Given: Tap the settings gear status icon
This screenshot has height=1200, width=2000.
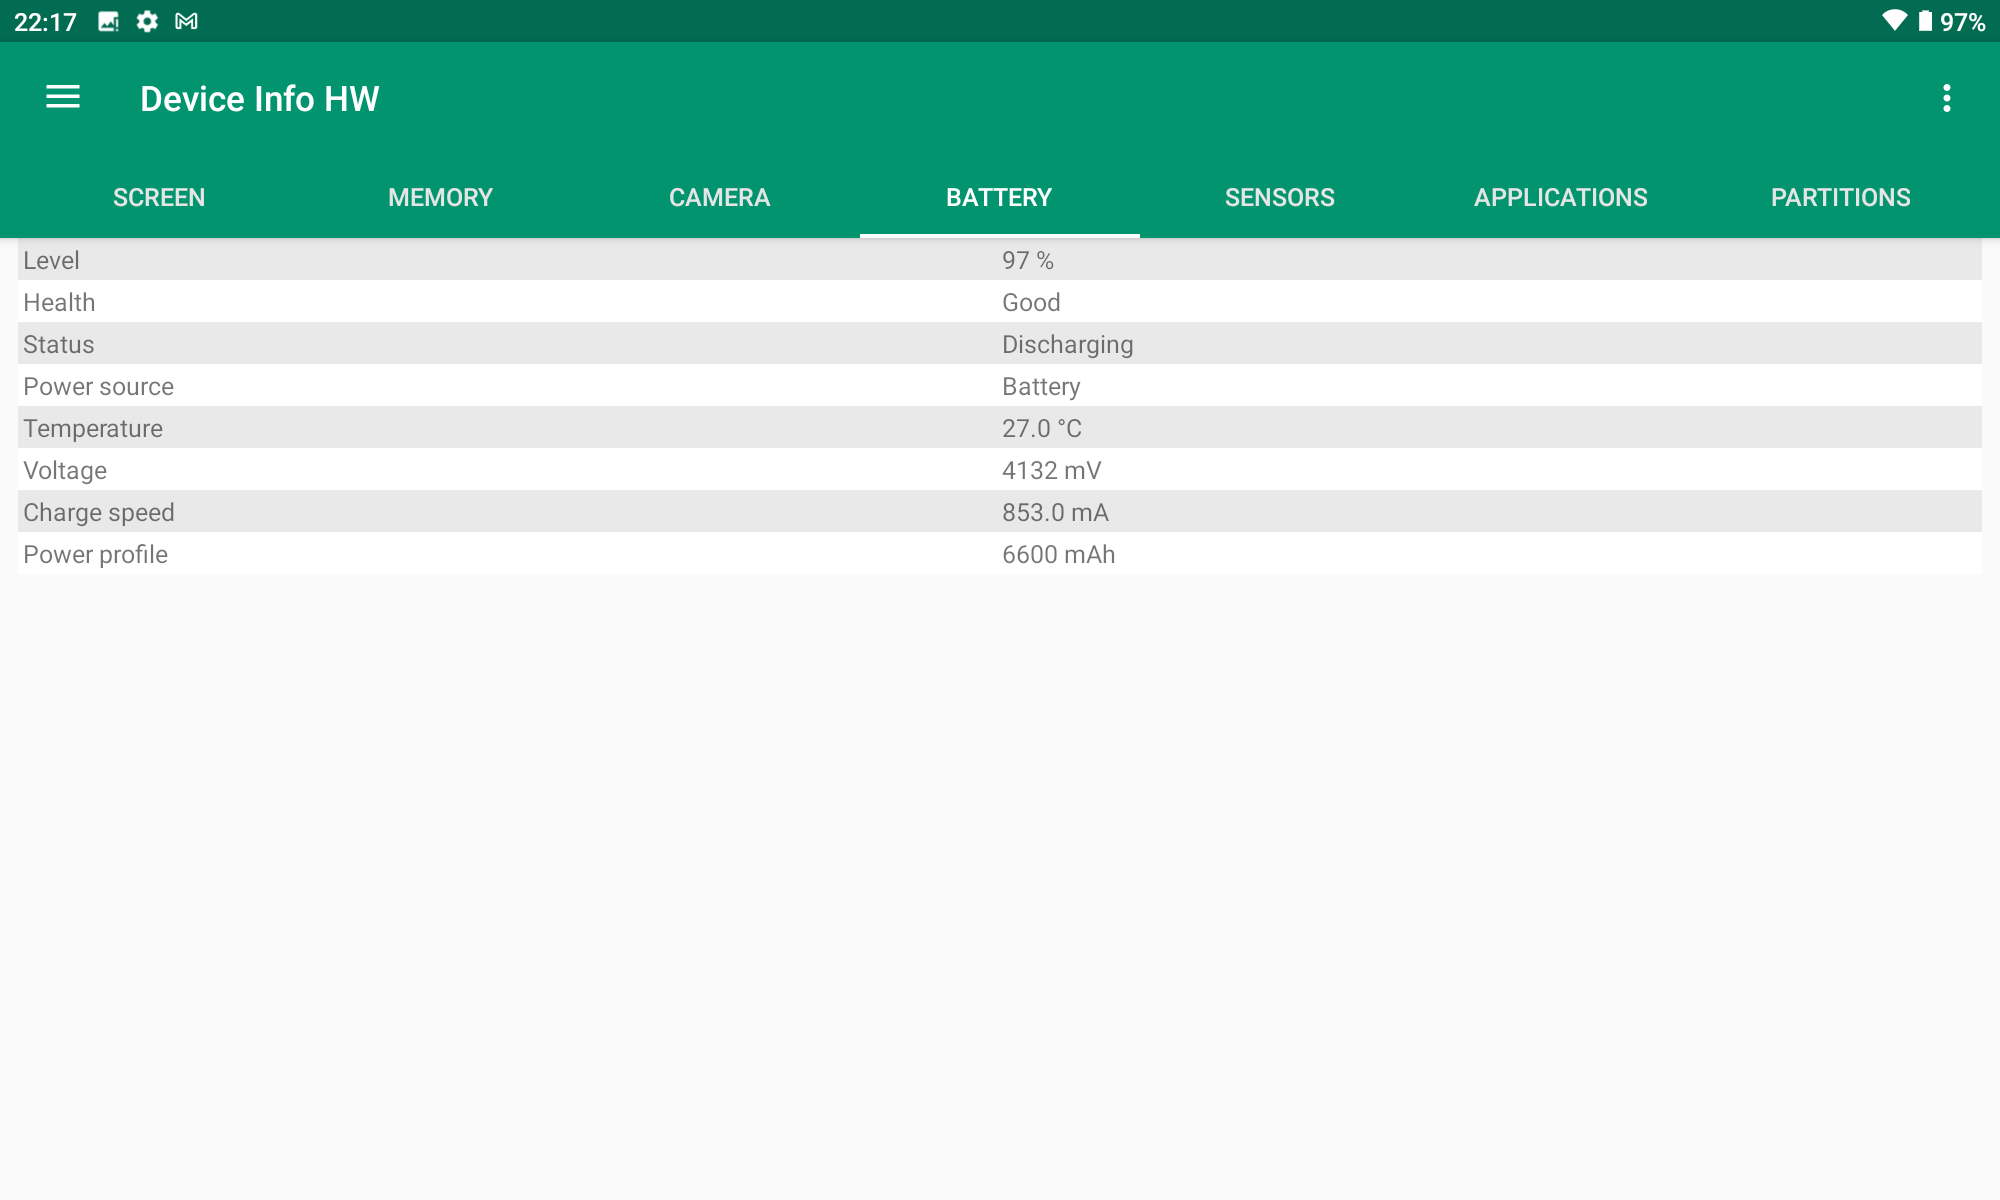Looking at the screenshot, I should click(147, 21).
